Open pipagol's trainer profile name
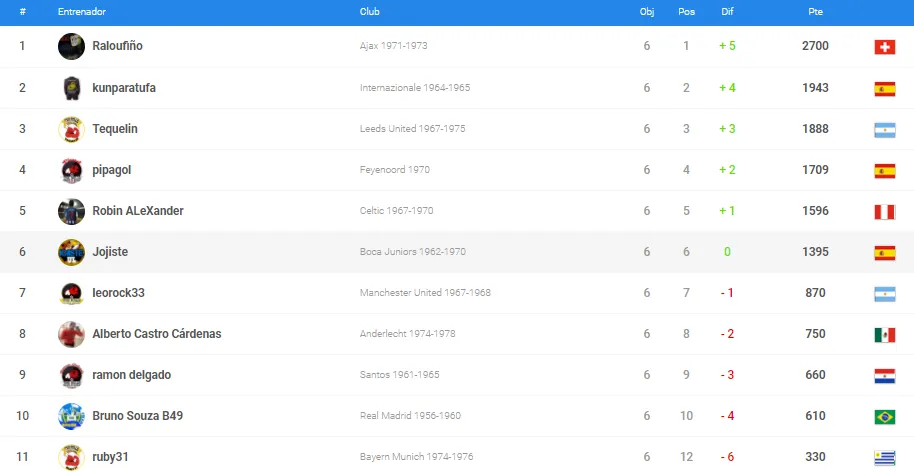Viewport: 914px width, 472px height. tap(111, 170)
